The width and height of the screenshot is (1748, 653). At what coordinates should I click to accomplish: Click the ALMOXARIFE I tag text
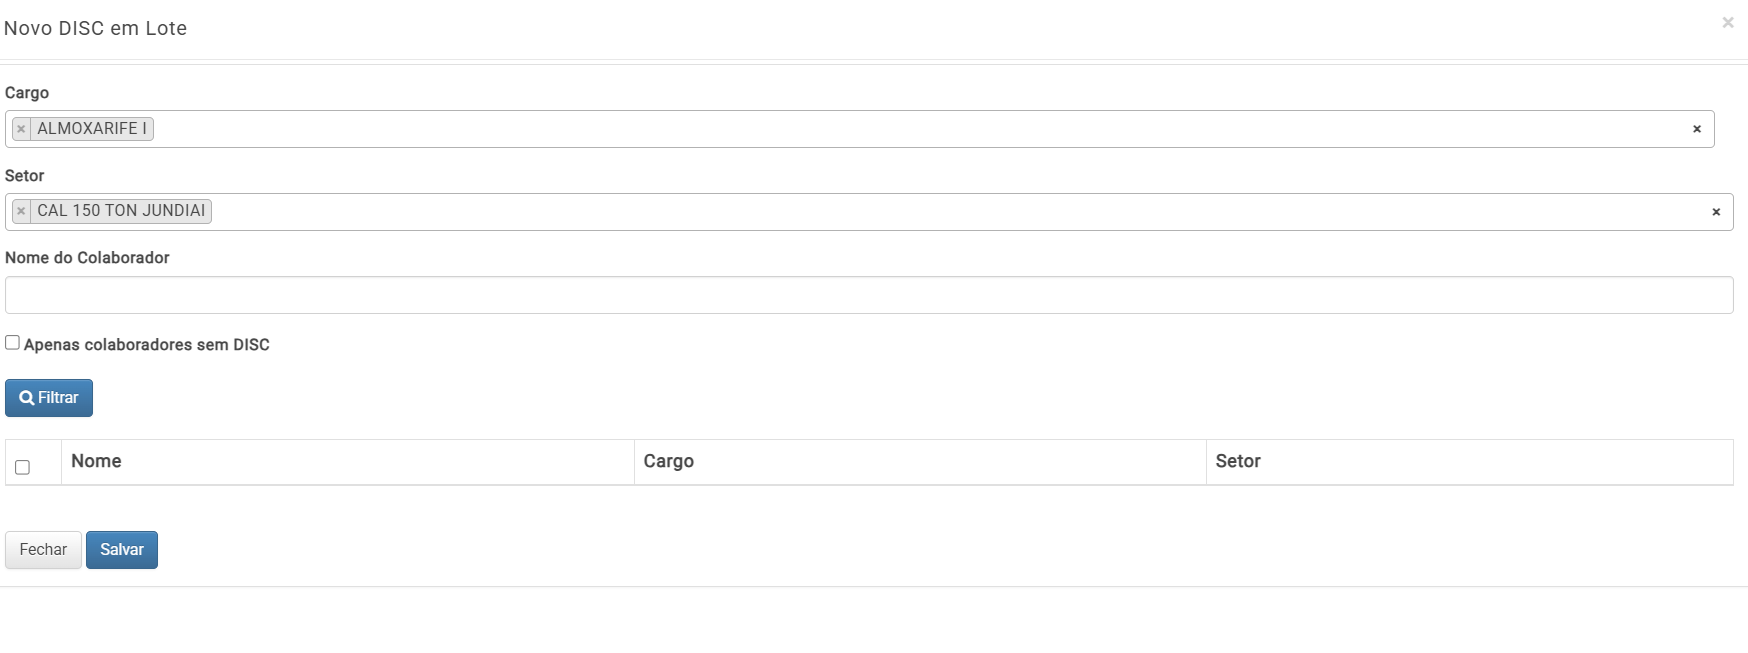(x=92, y=129)
